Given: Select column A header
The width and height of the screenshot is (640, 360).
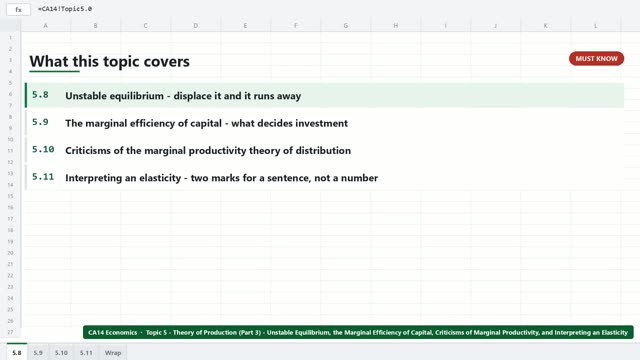Looking at the screenshot, I should (46, 25).
